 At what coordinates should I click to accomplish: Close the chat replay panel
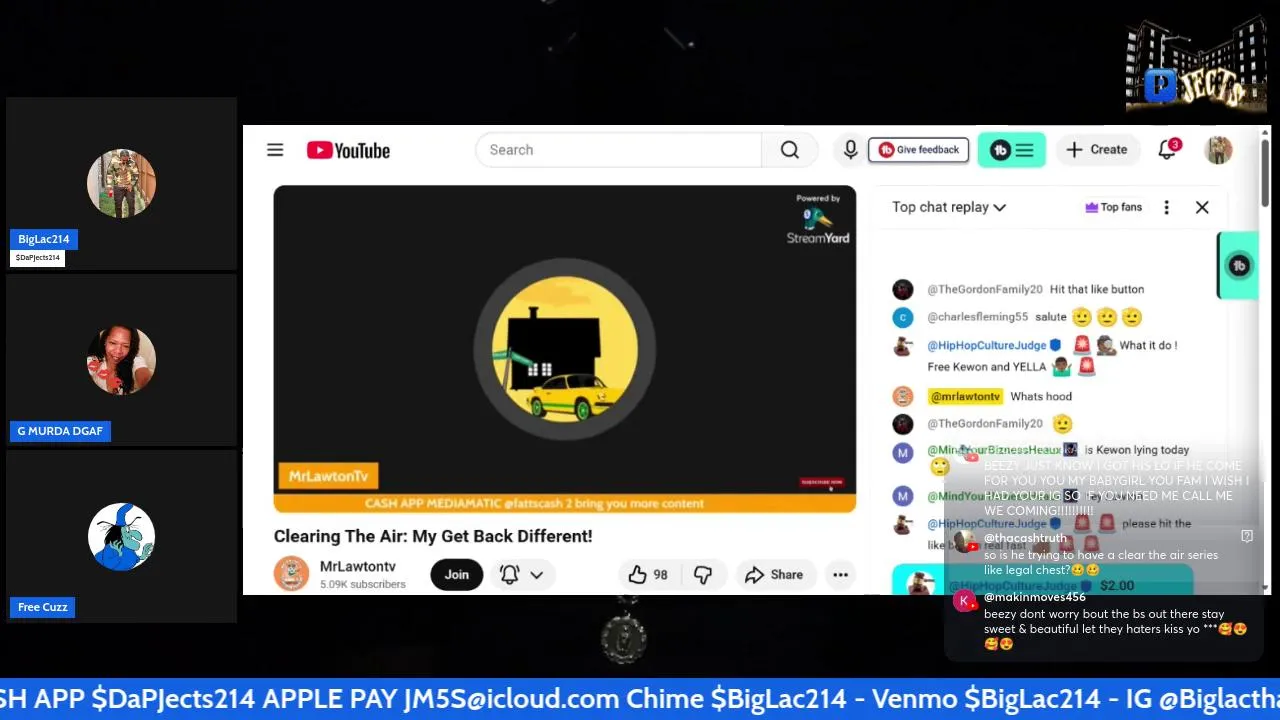[1202, 207]
